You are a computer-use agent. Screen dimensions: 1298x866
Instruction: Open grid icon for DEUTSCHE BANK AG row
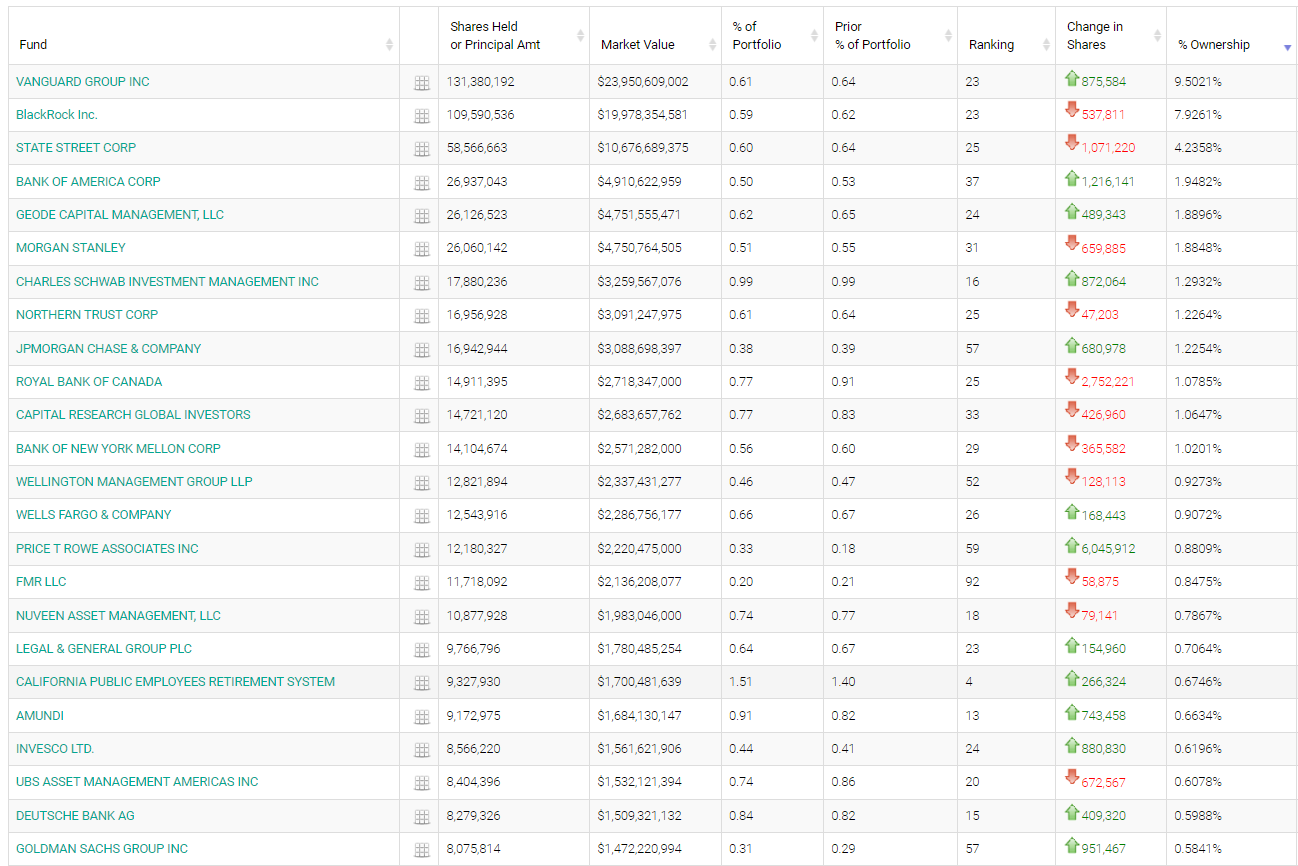point(421,817)
